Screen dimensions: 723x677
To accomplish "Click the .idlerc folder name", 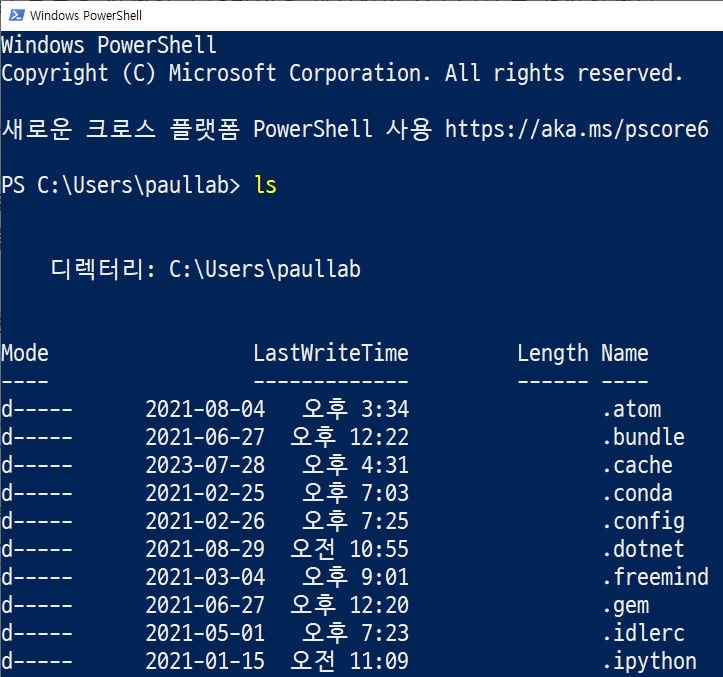I will coord(643,633).
